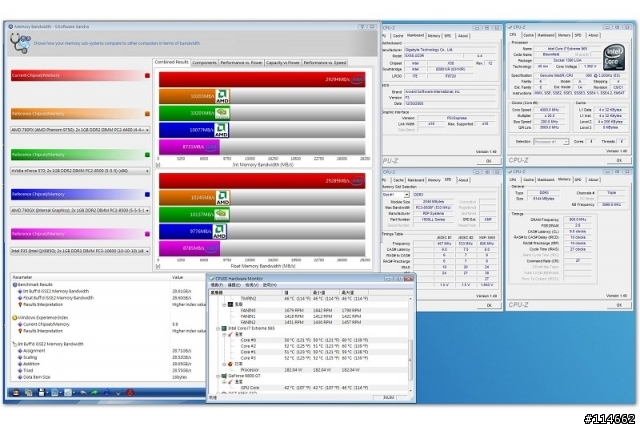
Task: Click the Gigabyte Technology manufacturer field in CPU-Z
Action: pos(451,49)
